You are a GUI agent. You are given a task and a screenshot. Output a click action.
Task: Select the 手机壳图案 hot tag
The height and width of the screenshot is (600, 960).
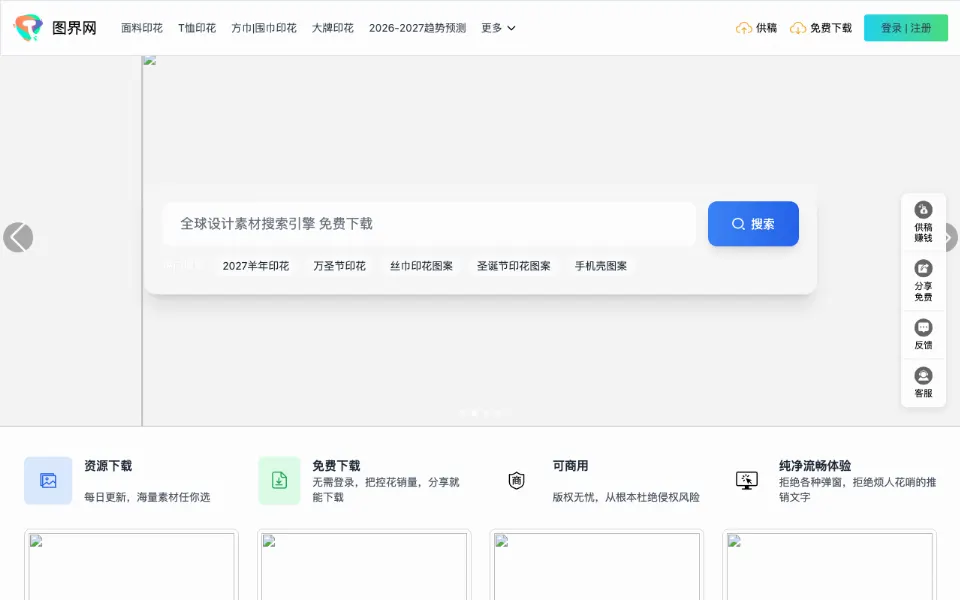tap(600, 266)
